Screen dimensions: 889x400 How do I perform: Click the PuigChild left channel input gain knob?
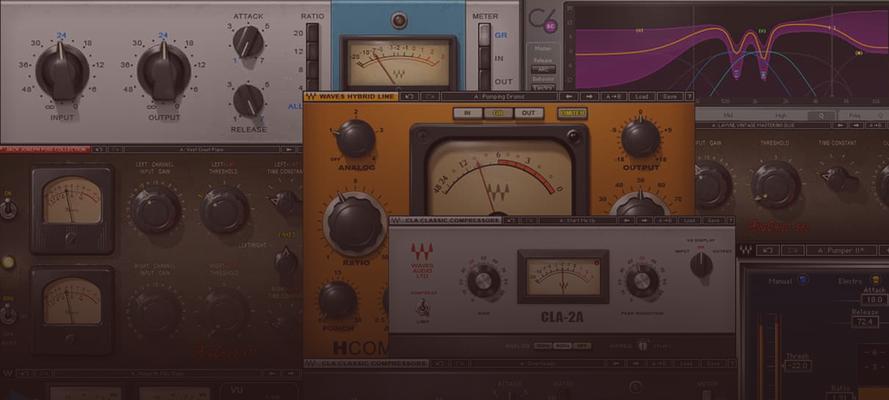[x=157, y=210]
